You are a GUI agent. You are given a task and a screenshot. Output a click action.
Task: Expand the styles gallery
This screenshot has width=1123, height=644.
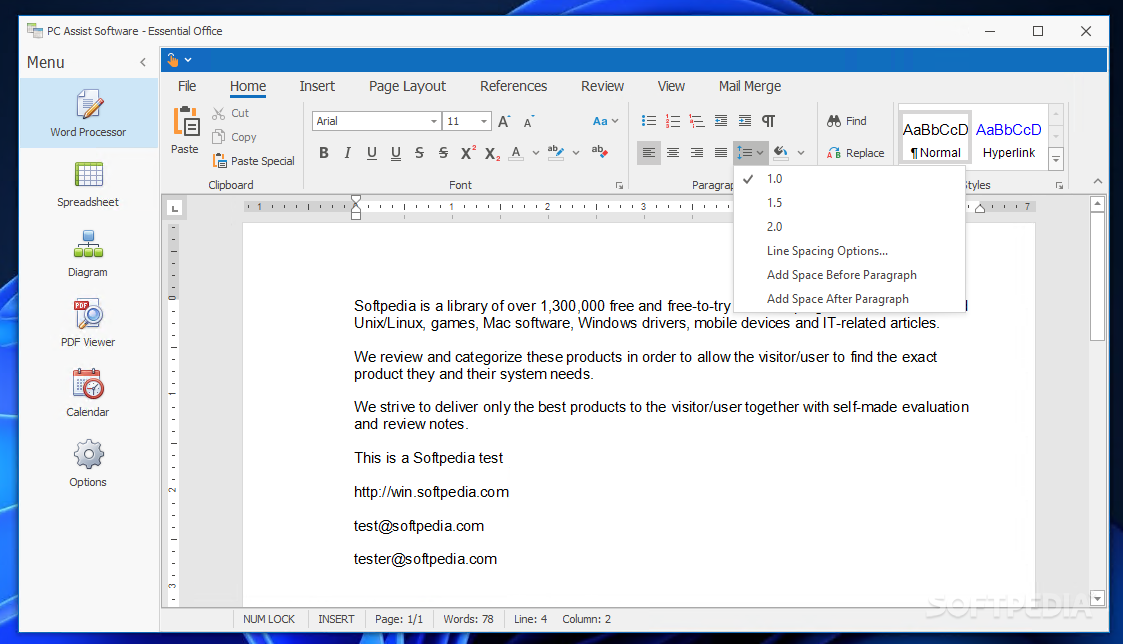(1056, 159)
